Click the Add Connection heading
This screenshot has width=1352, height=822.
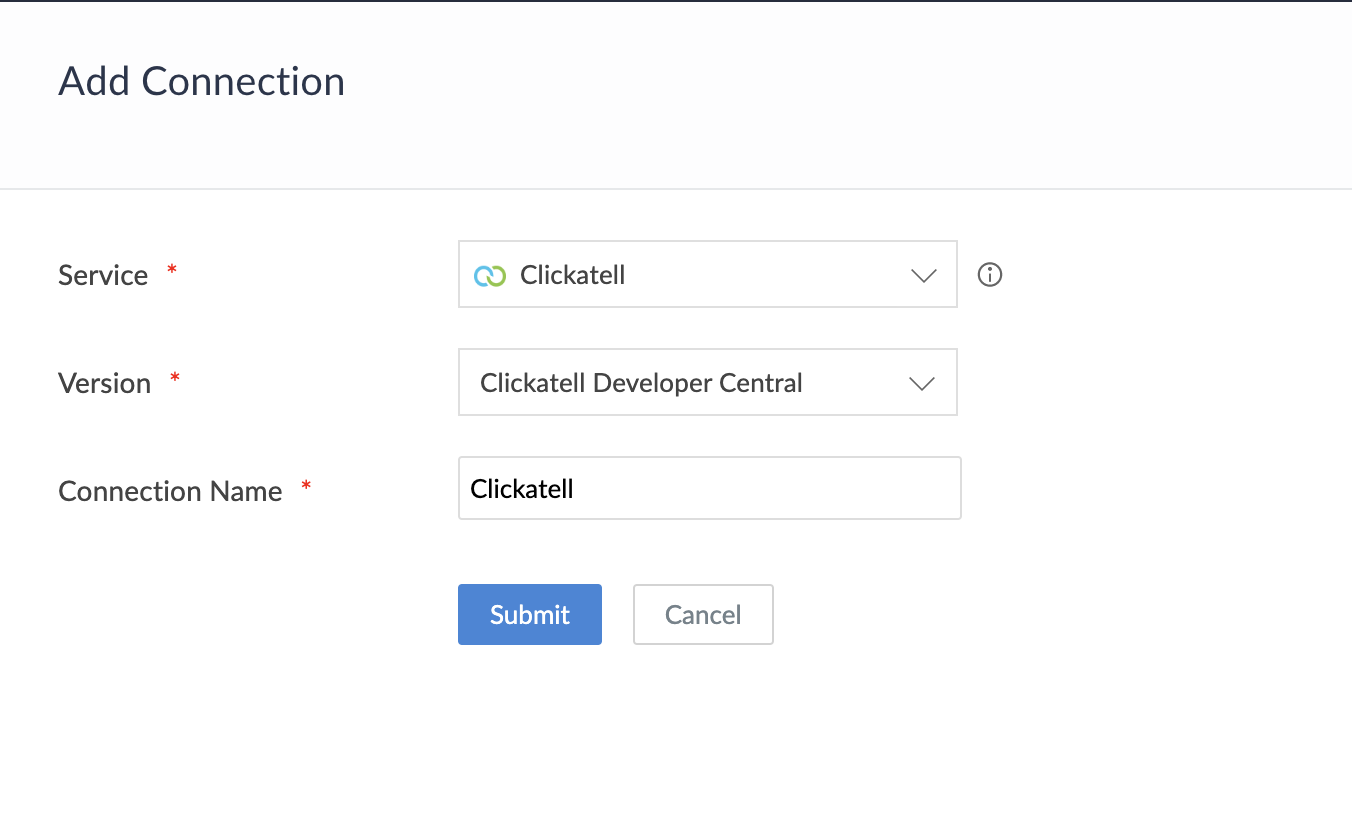(201, 81)
